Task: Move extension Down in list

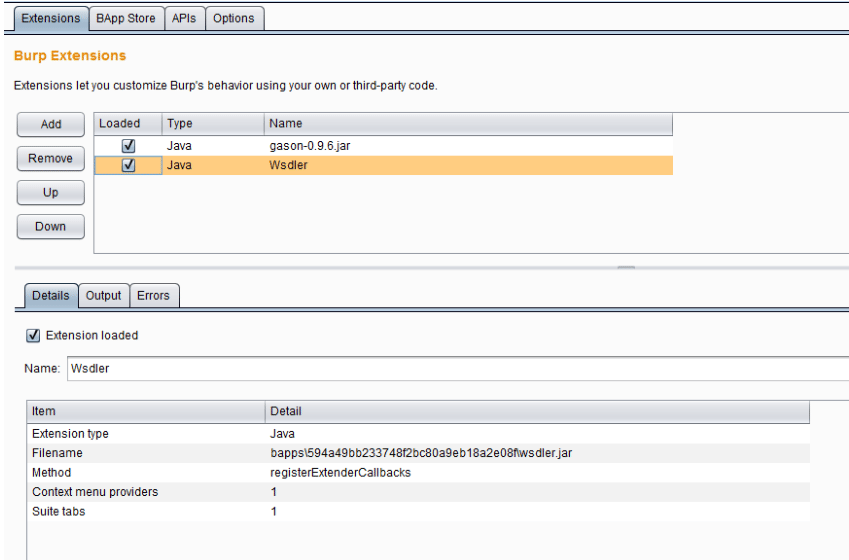Action: coord(51,227)
